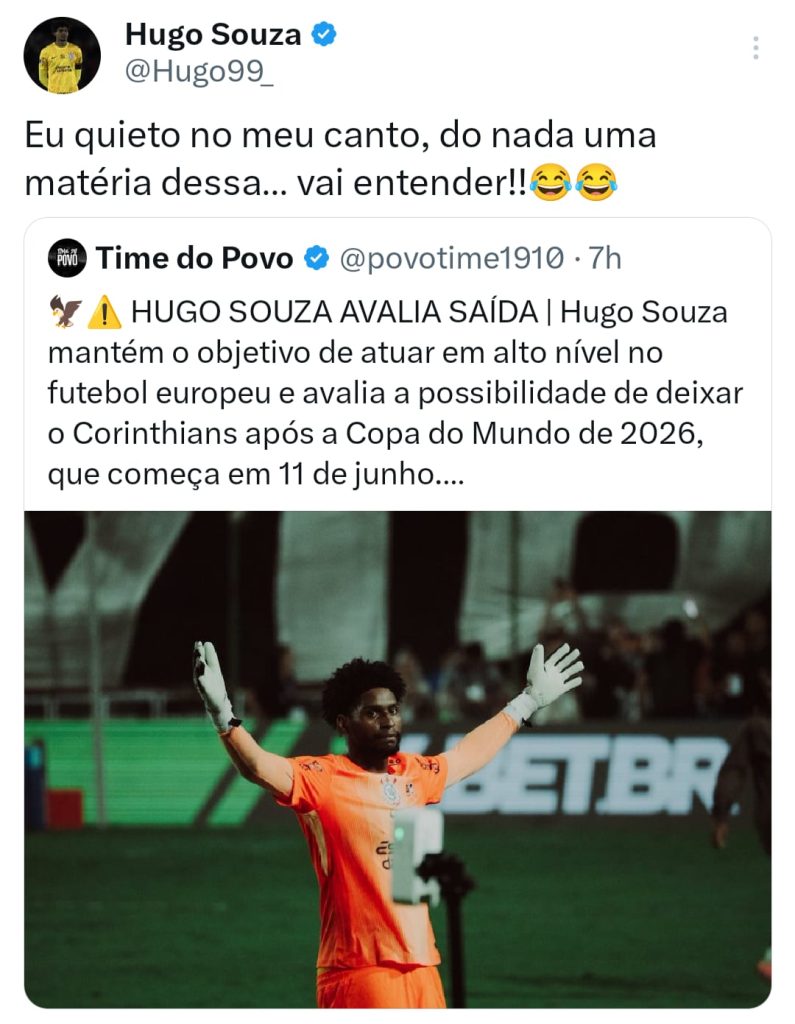
Task: Click the HUGO SOUZA AVALIA SAÍDA headline text
Action: click(334, 312)
